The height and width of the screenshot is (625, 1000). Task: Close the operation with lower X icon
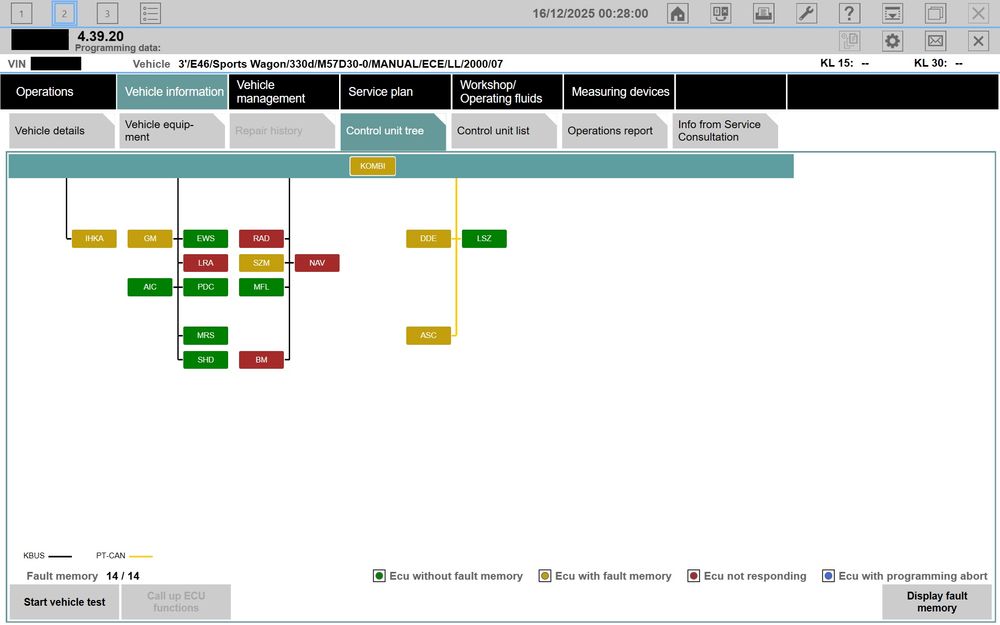(x=978, y=41)
